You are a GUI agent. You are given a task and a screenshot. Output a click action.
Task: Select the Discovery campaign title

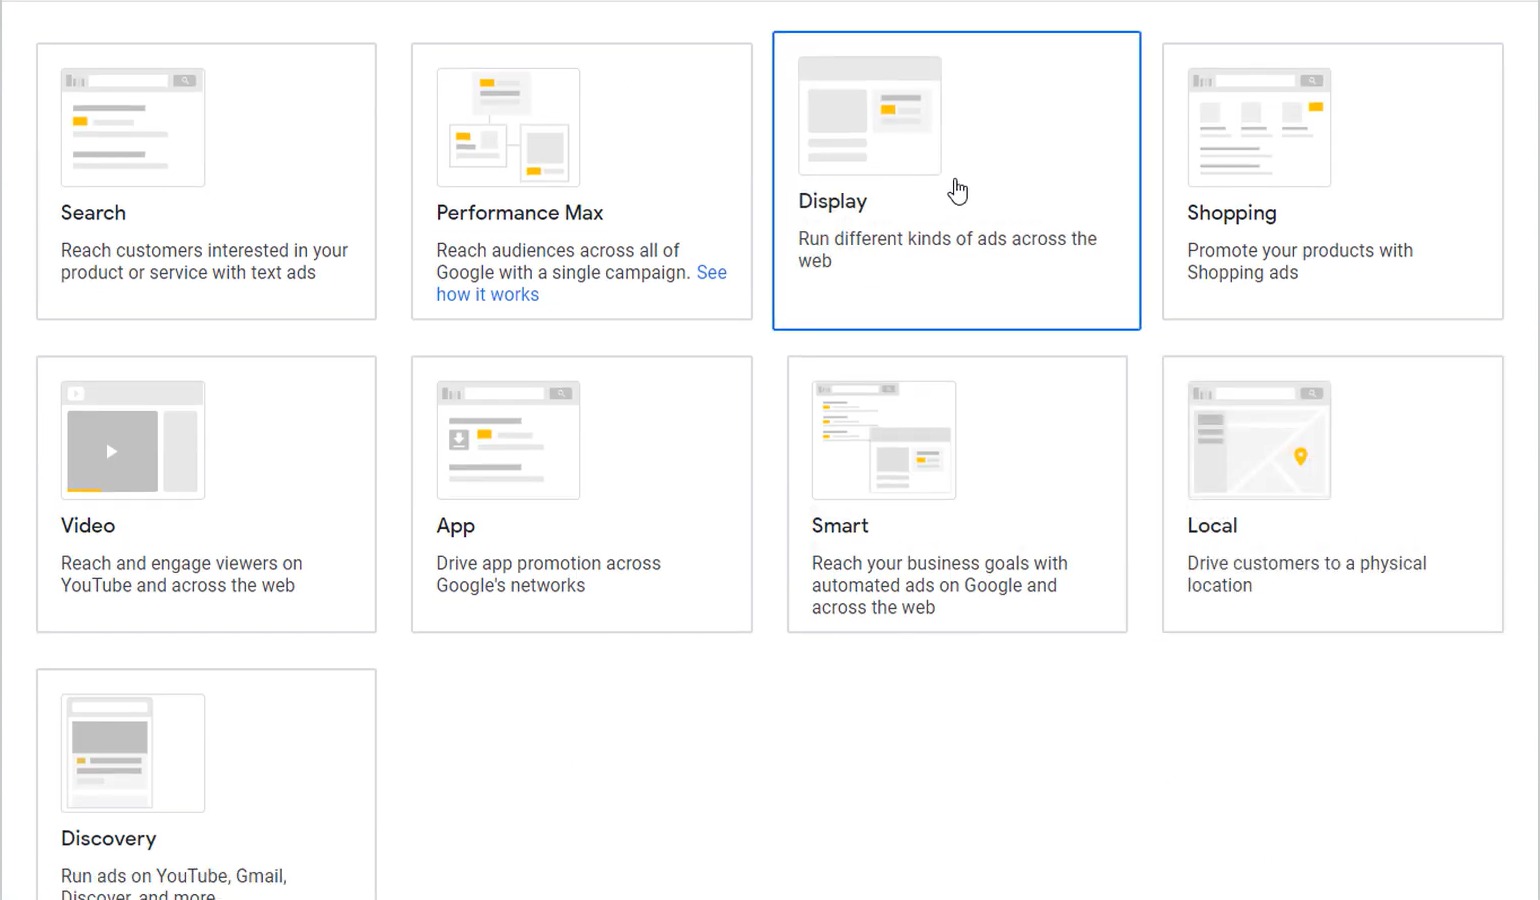108,838
